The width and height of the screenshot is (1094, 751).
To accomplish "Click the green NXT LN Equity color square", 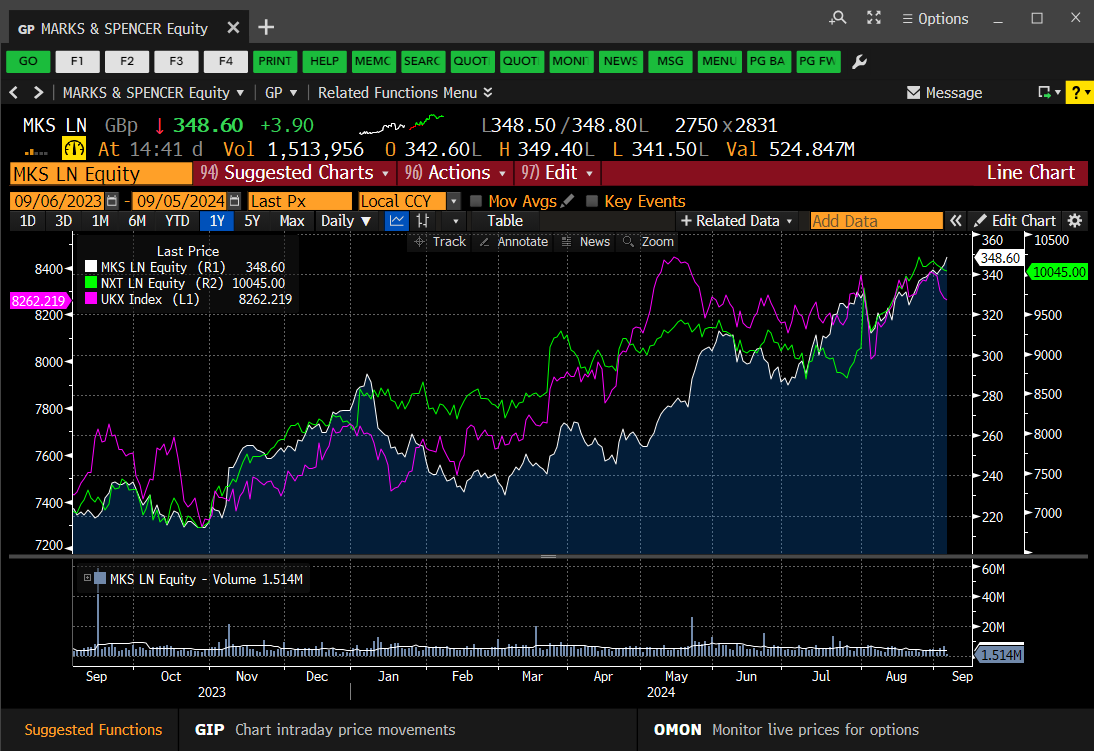I will (90, 282).
